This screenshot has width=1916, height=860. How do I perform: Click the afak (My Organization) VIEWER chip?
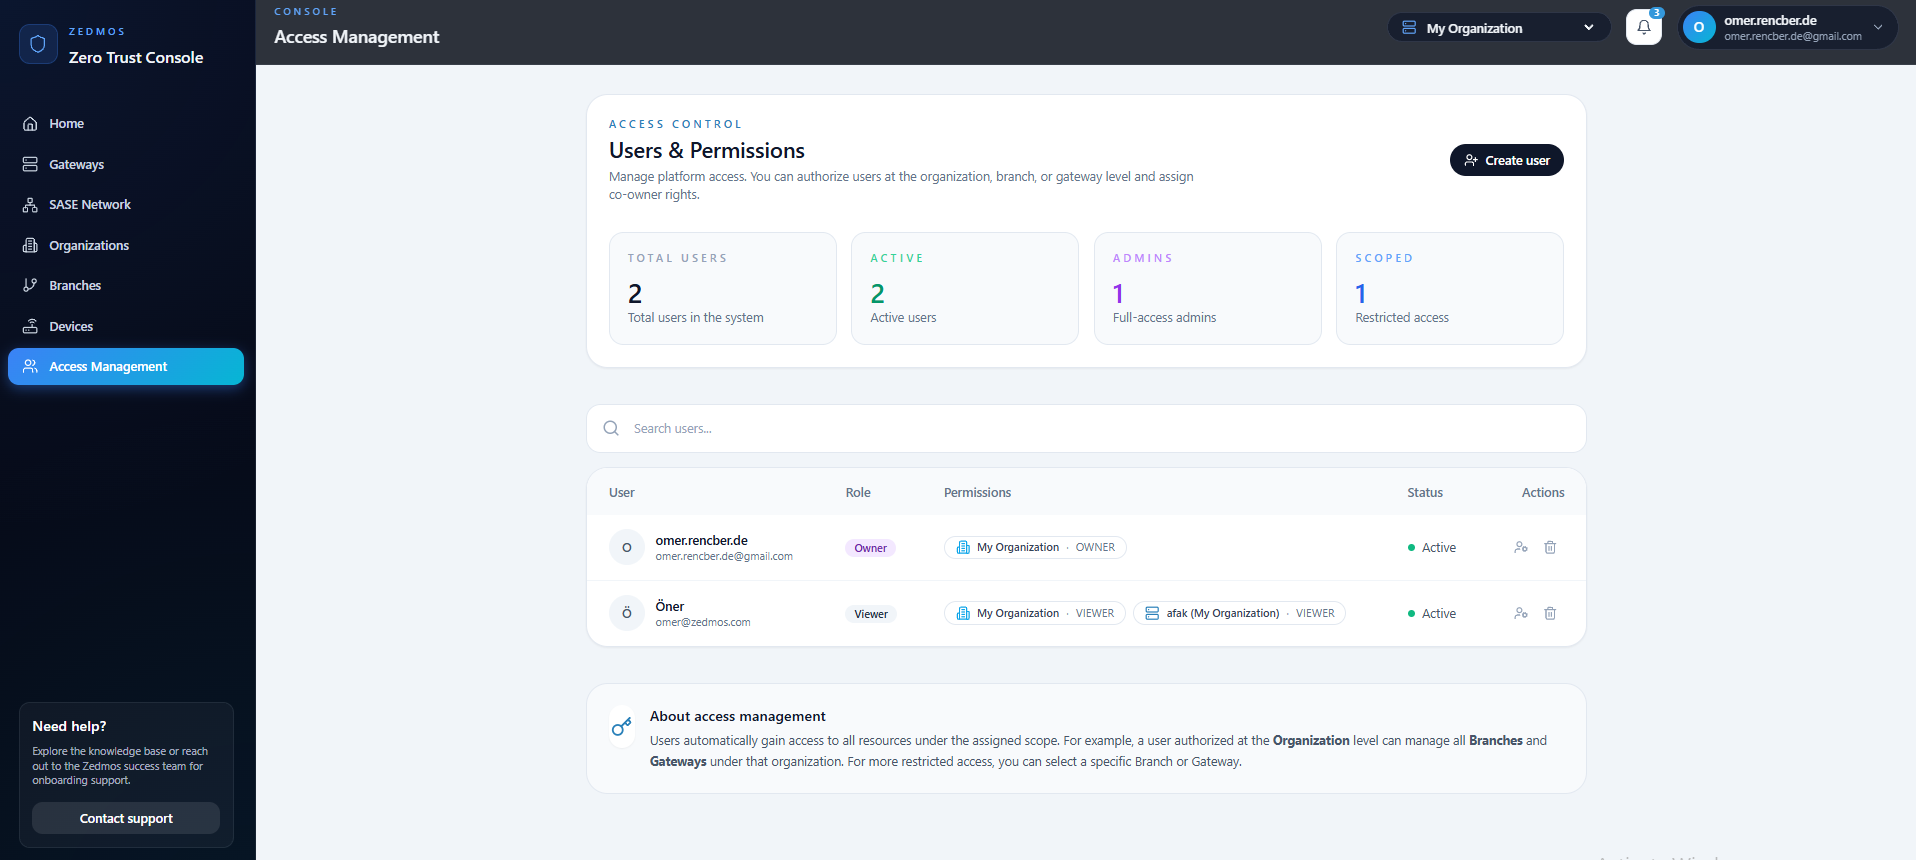coord(1239,613)
